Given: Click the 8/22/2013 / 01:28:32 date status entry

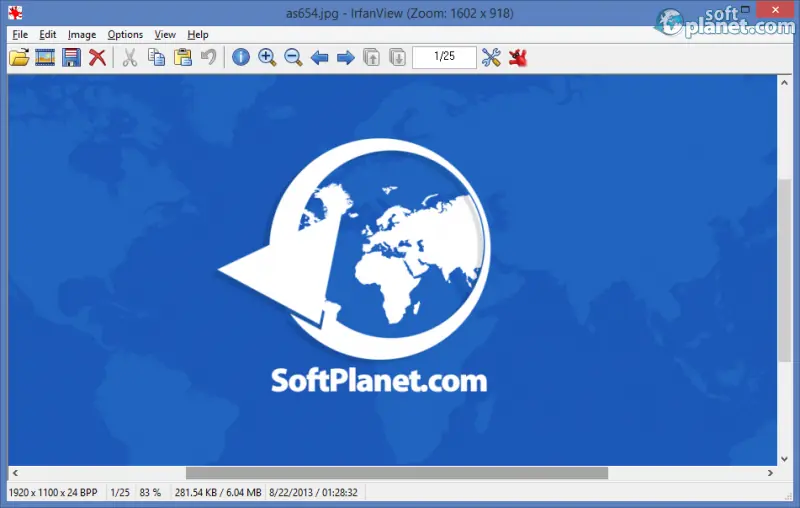Looking at the screenshot, I should pos(313,493).
